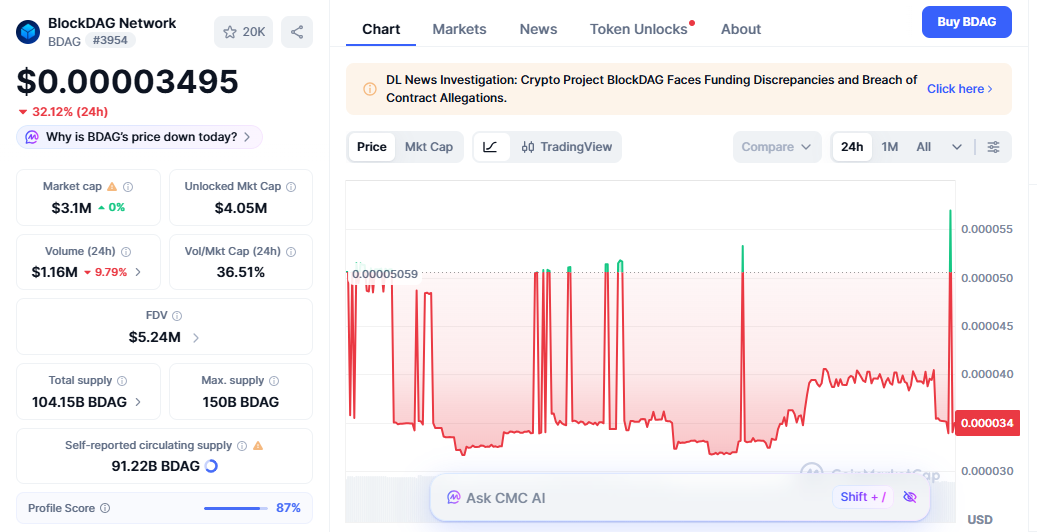
Task: Click the 91.22B BDAG circulating supply value
Action: click(x=155, y=466)
